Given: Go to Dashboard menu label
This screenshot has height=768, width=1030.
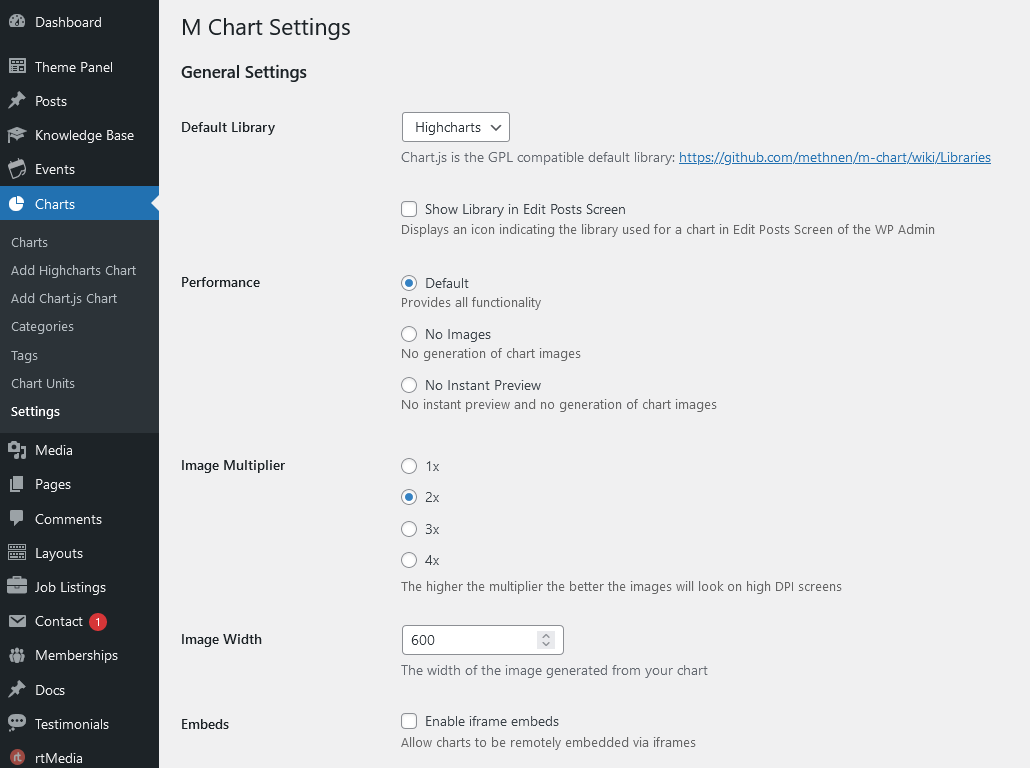Looking at the screenshot, I should click(x=68, y=22).
